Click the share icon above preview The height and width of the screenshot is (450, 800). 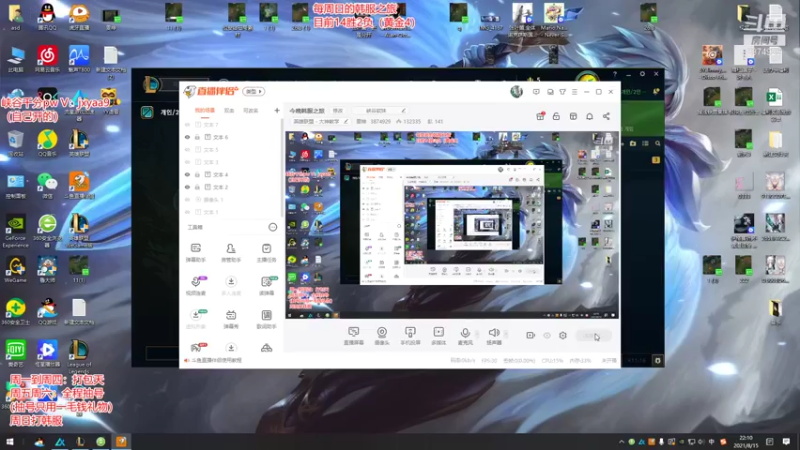606,116
